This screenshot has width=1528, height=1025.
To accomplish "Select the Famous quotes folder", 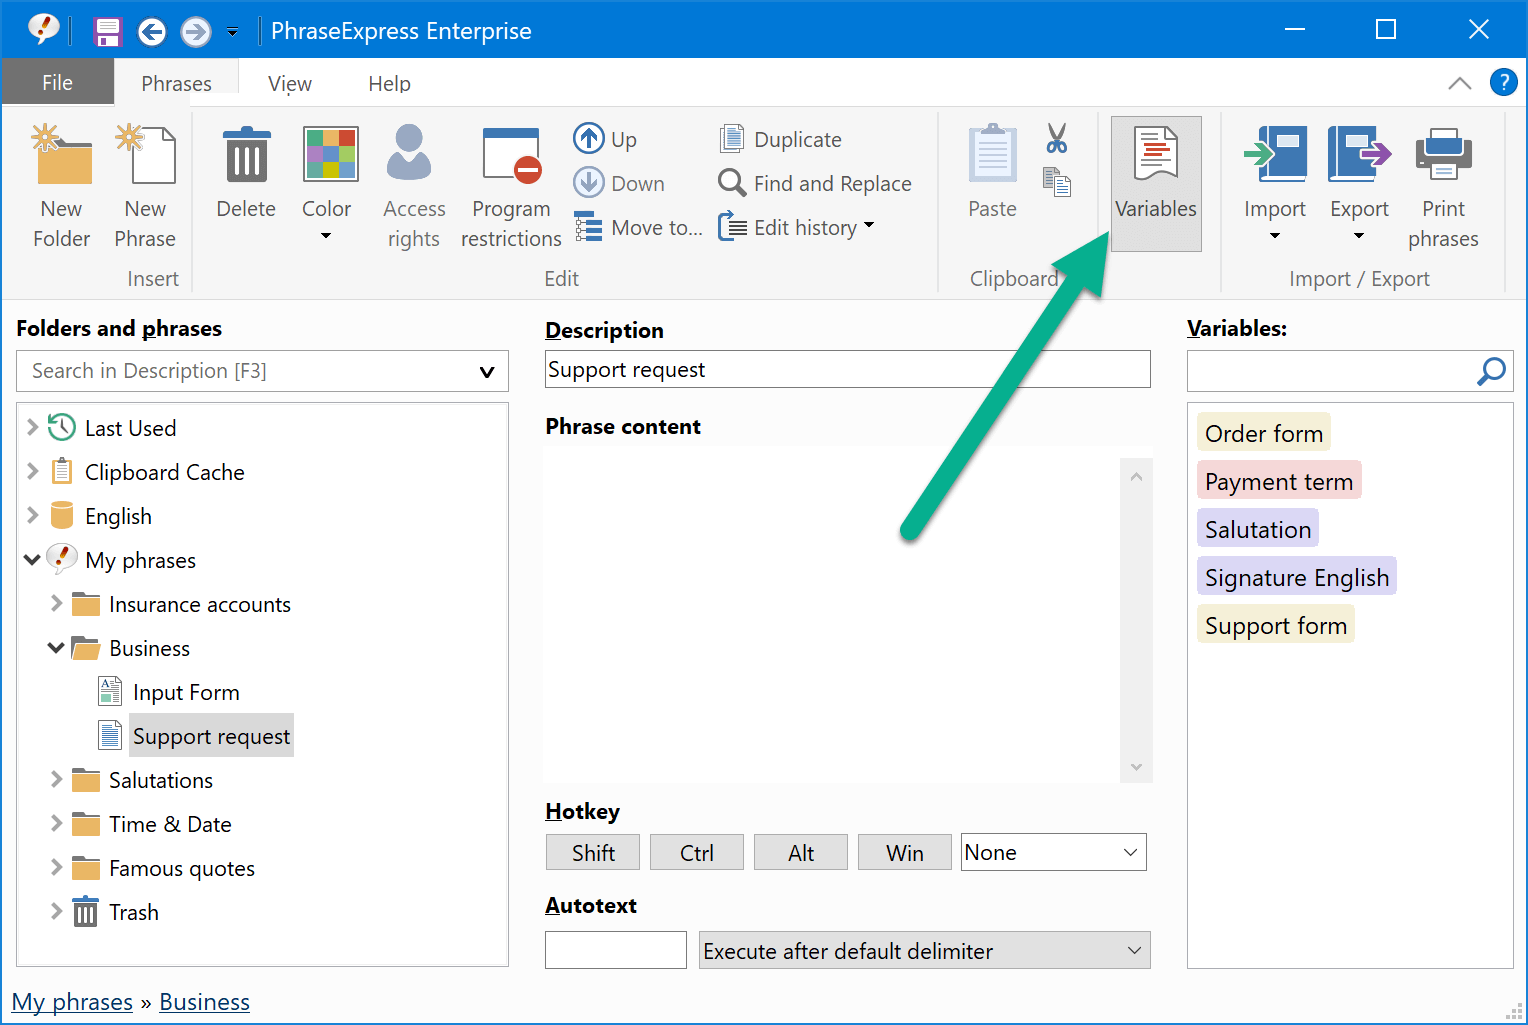I will point(182,868).
